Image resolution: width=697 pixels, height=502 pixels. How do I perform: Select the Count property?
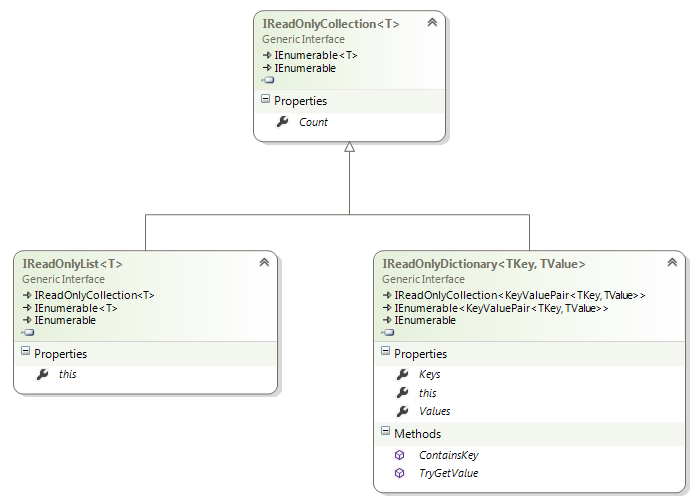click(313, 122)
